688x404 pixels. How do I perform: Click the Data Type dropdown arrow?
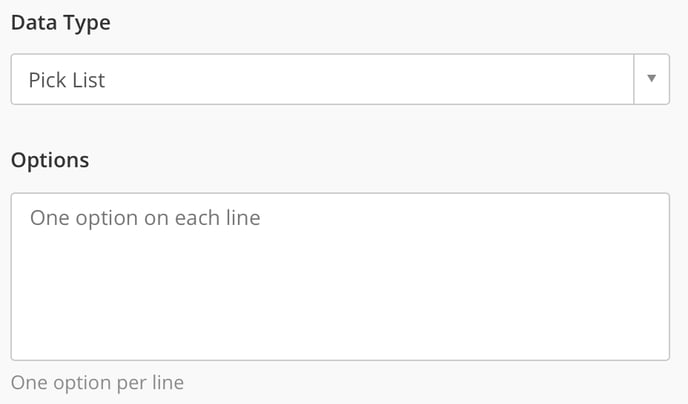(x=651, y=79)
